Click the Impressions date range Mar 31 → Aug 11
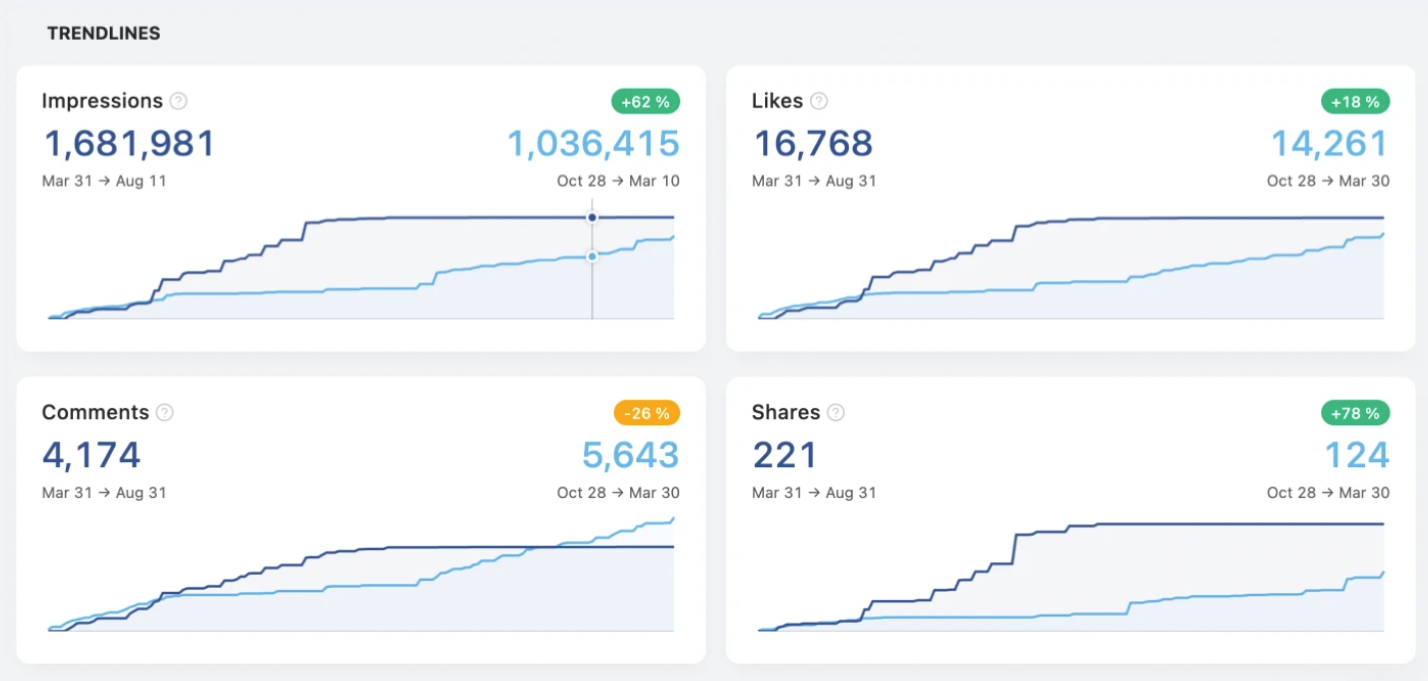 [104, 181]
